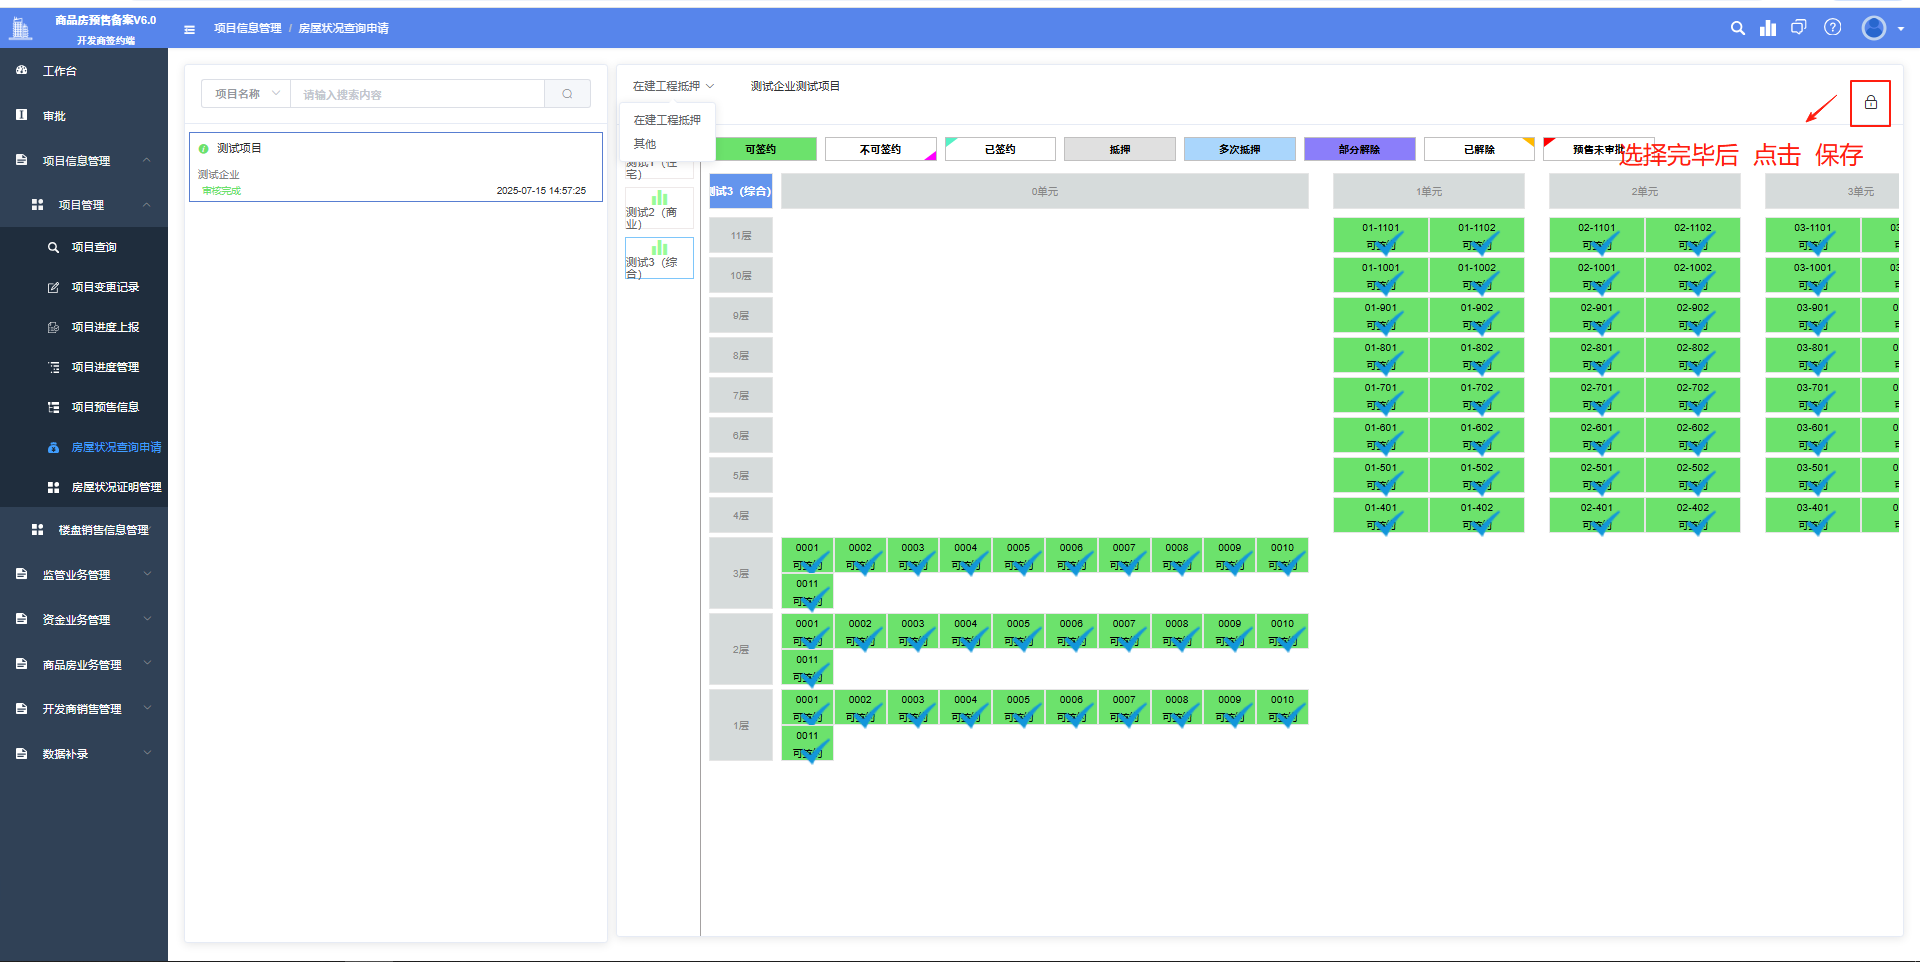Open the header search magnifier icon
The width and height of the screenshot is (1920, 962).
point(1738,28)
